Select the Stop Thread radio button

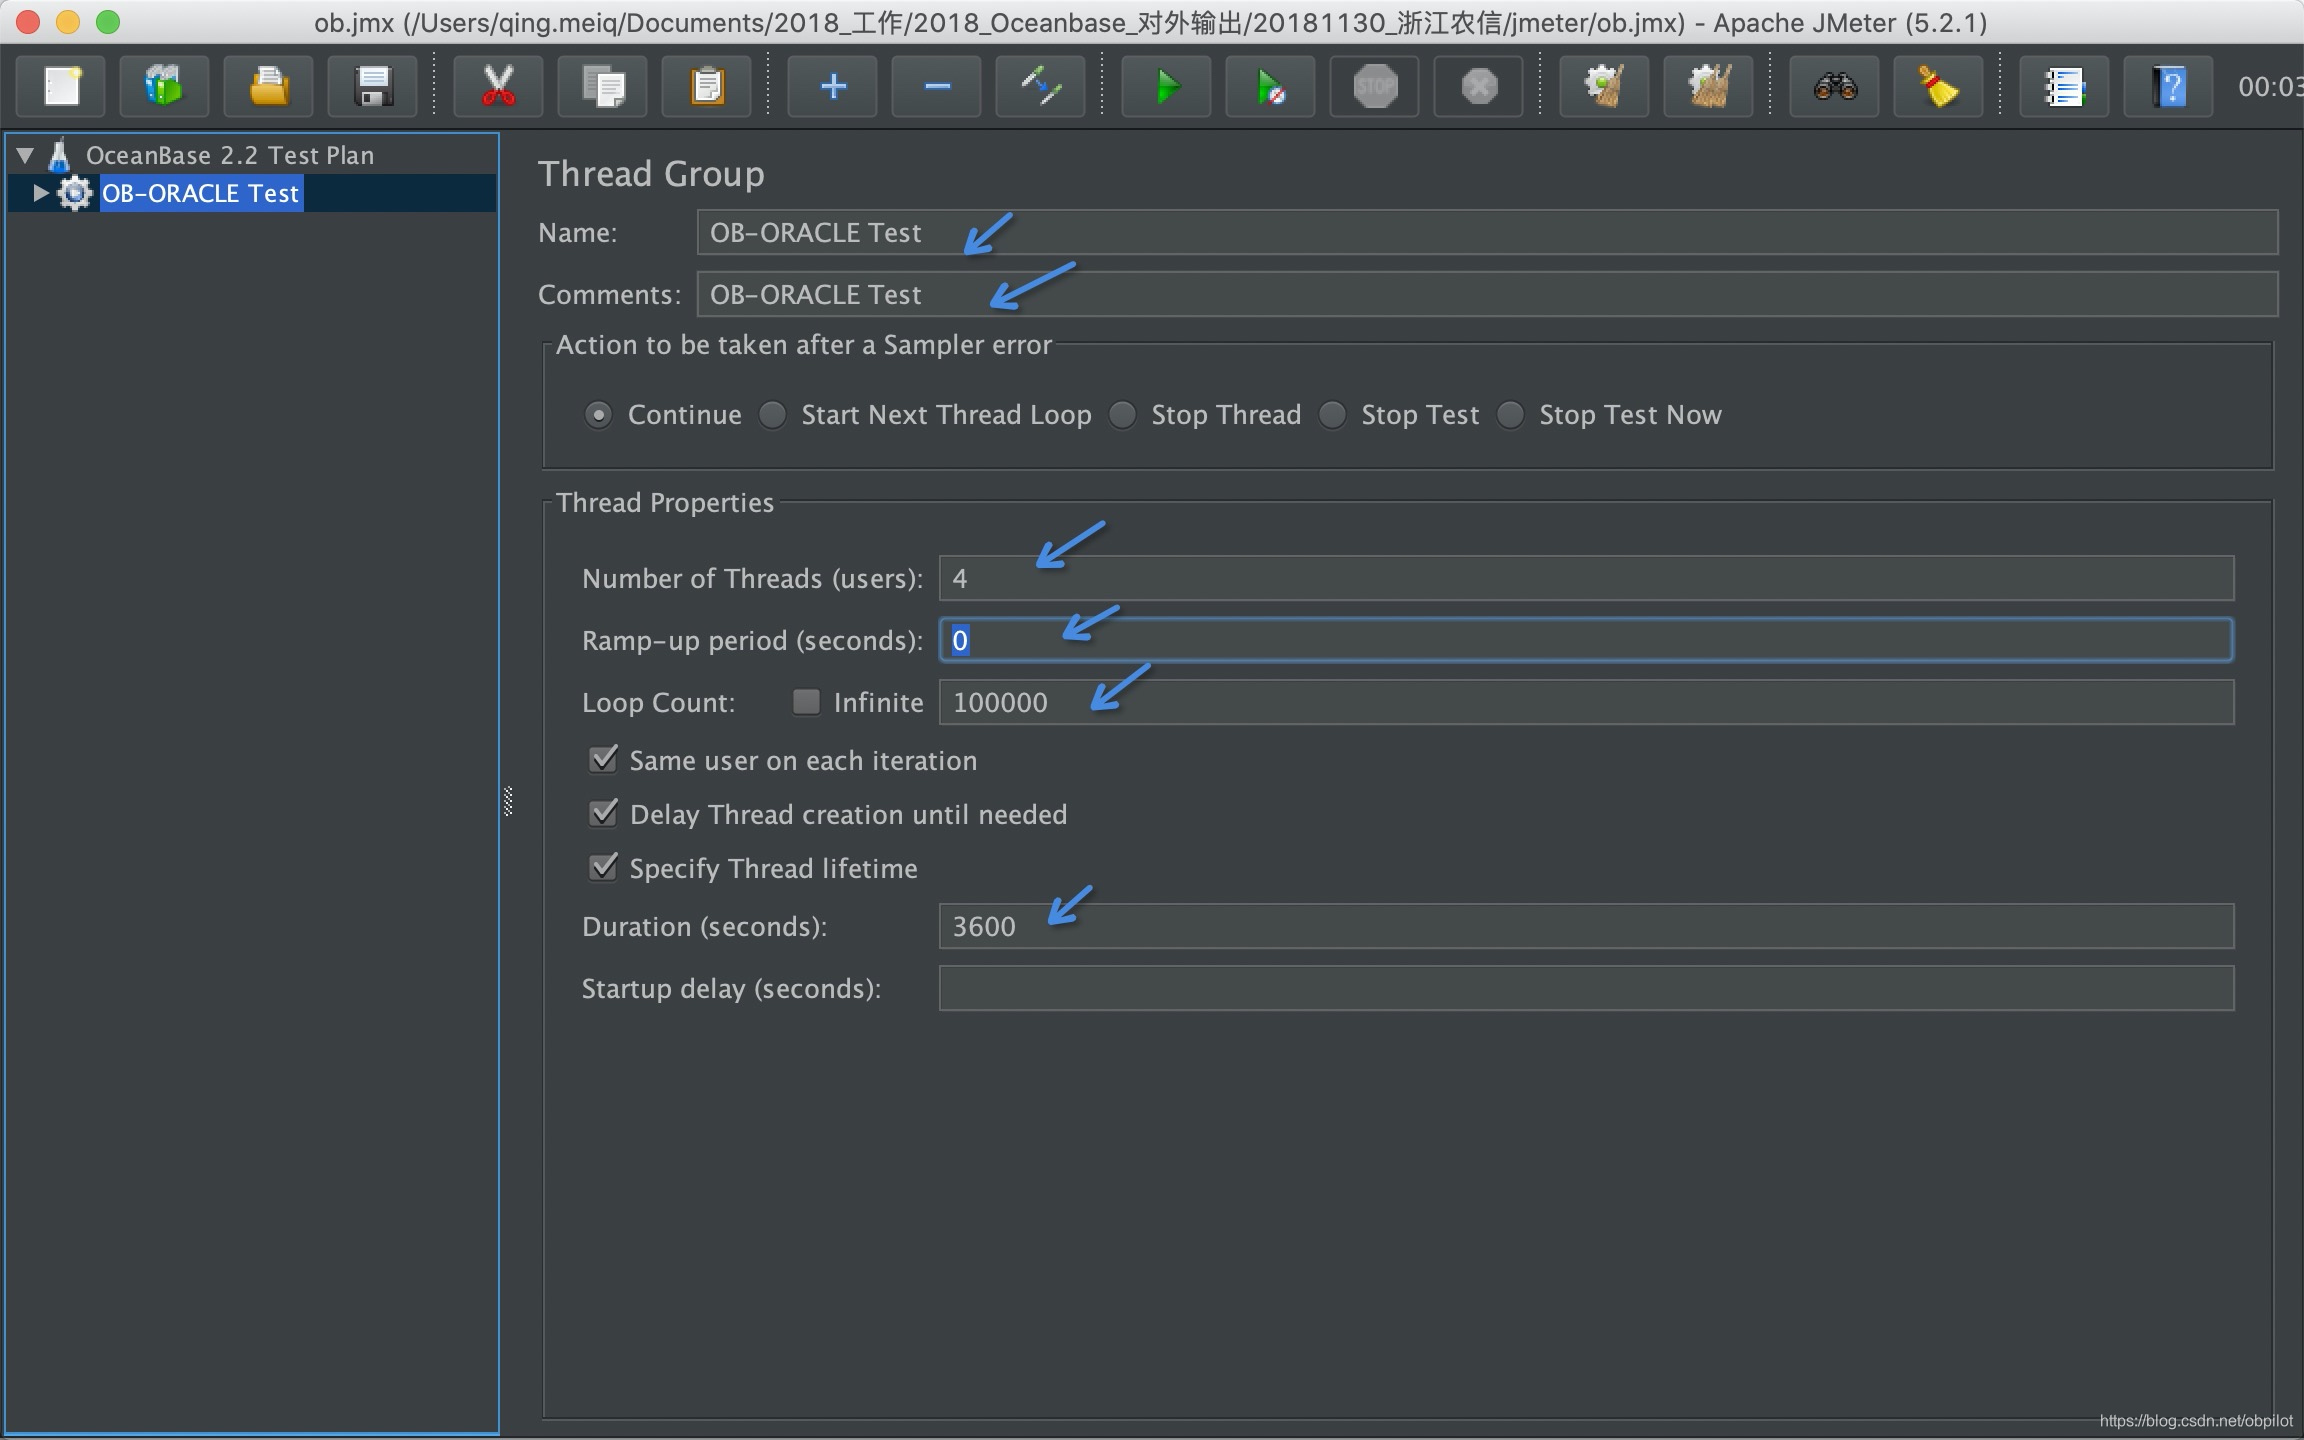pyautogui.click(x=1122, y=415)
